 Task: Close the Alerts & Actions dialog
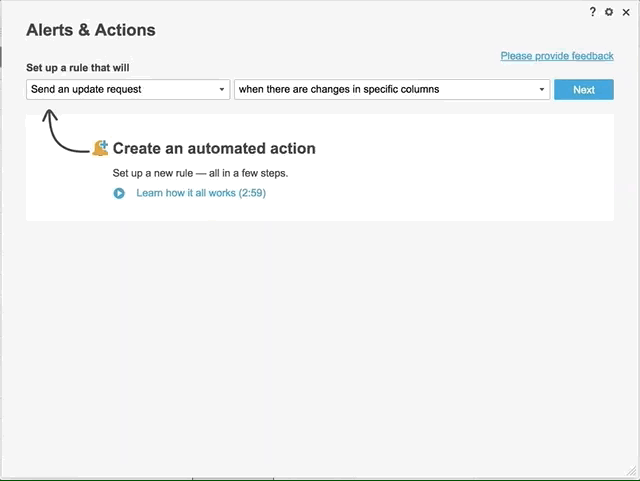click(x=626, y=12)
